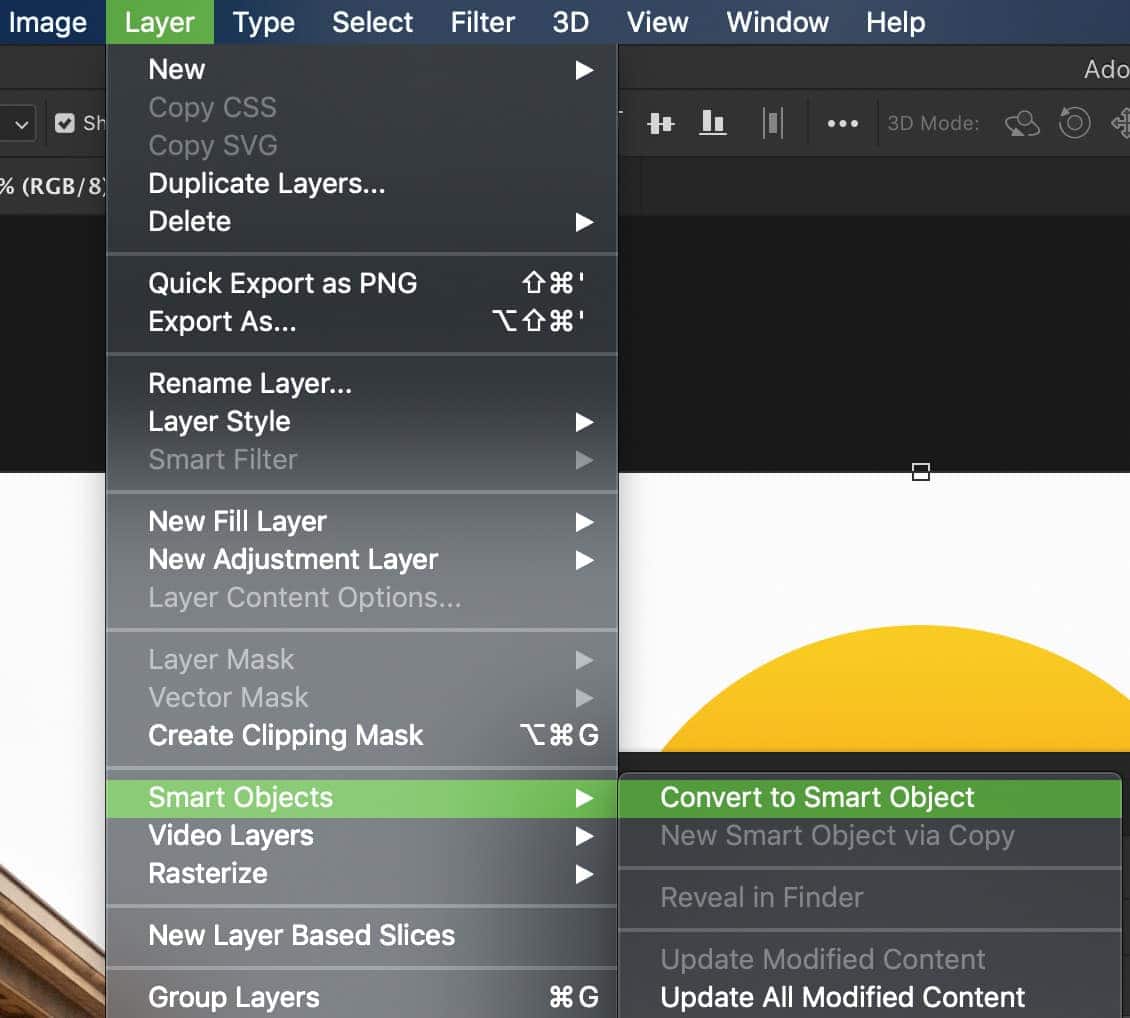Viewport: 1130px width, 1018px height.
Task: Select the 3D orbit camera icon
Action: pyautogui.click(x=1022, y=123)
